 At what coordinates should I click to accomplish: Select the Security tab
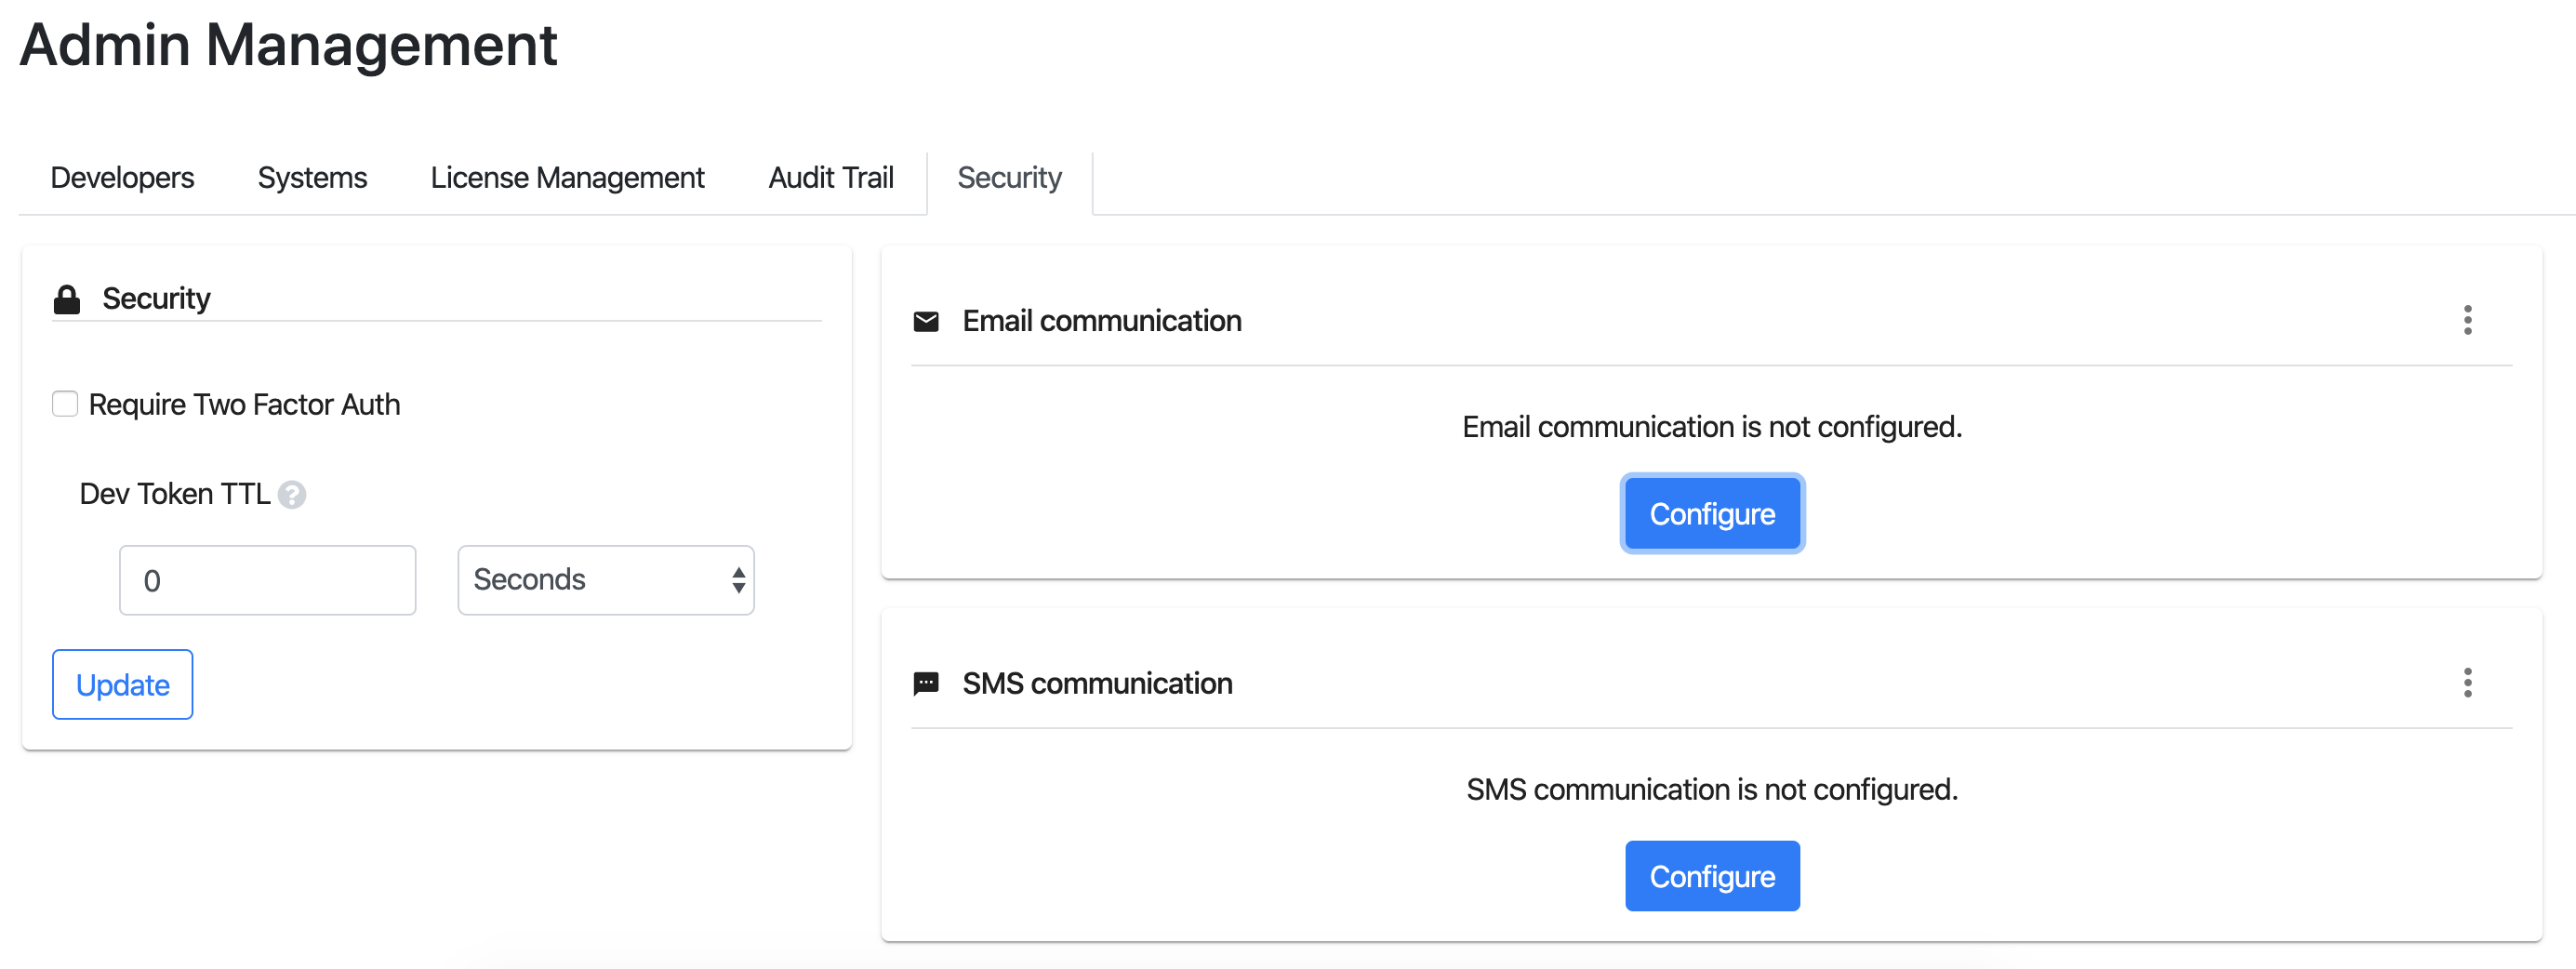[x=1009, y=178]
